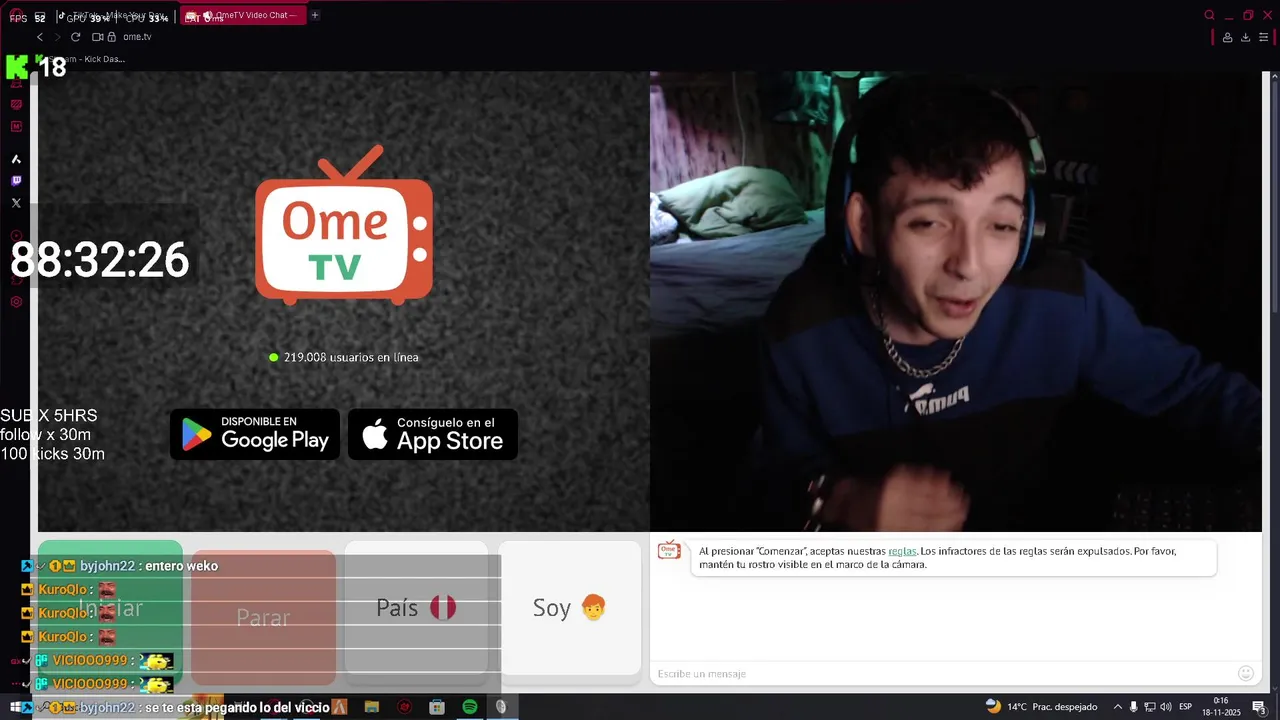Click the chat message 'entero weko'
This screenshot has width=1280, height=720.
[x=181, y=566]
